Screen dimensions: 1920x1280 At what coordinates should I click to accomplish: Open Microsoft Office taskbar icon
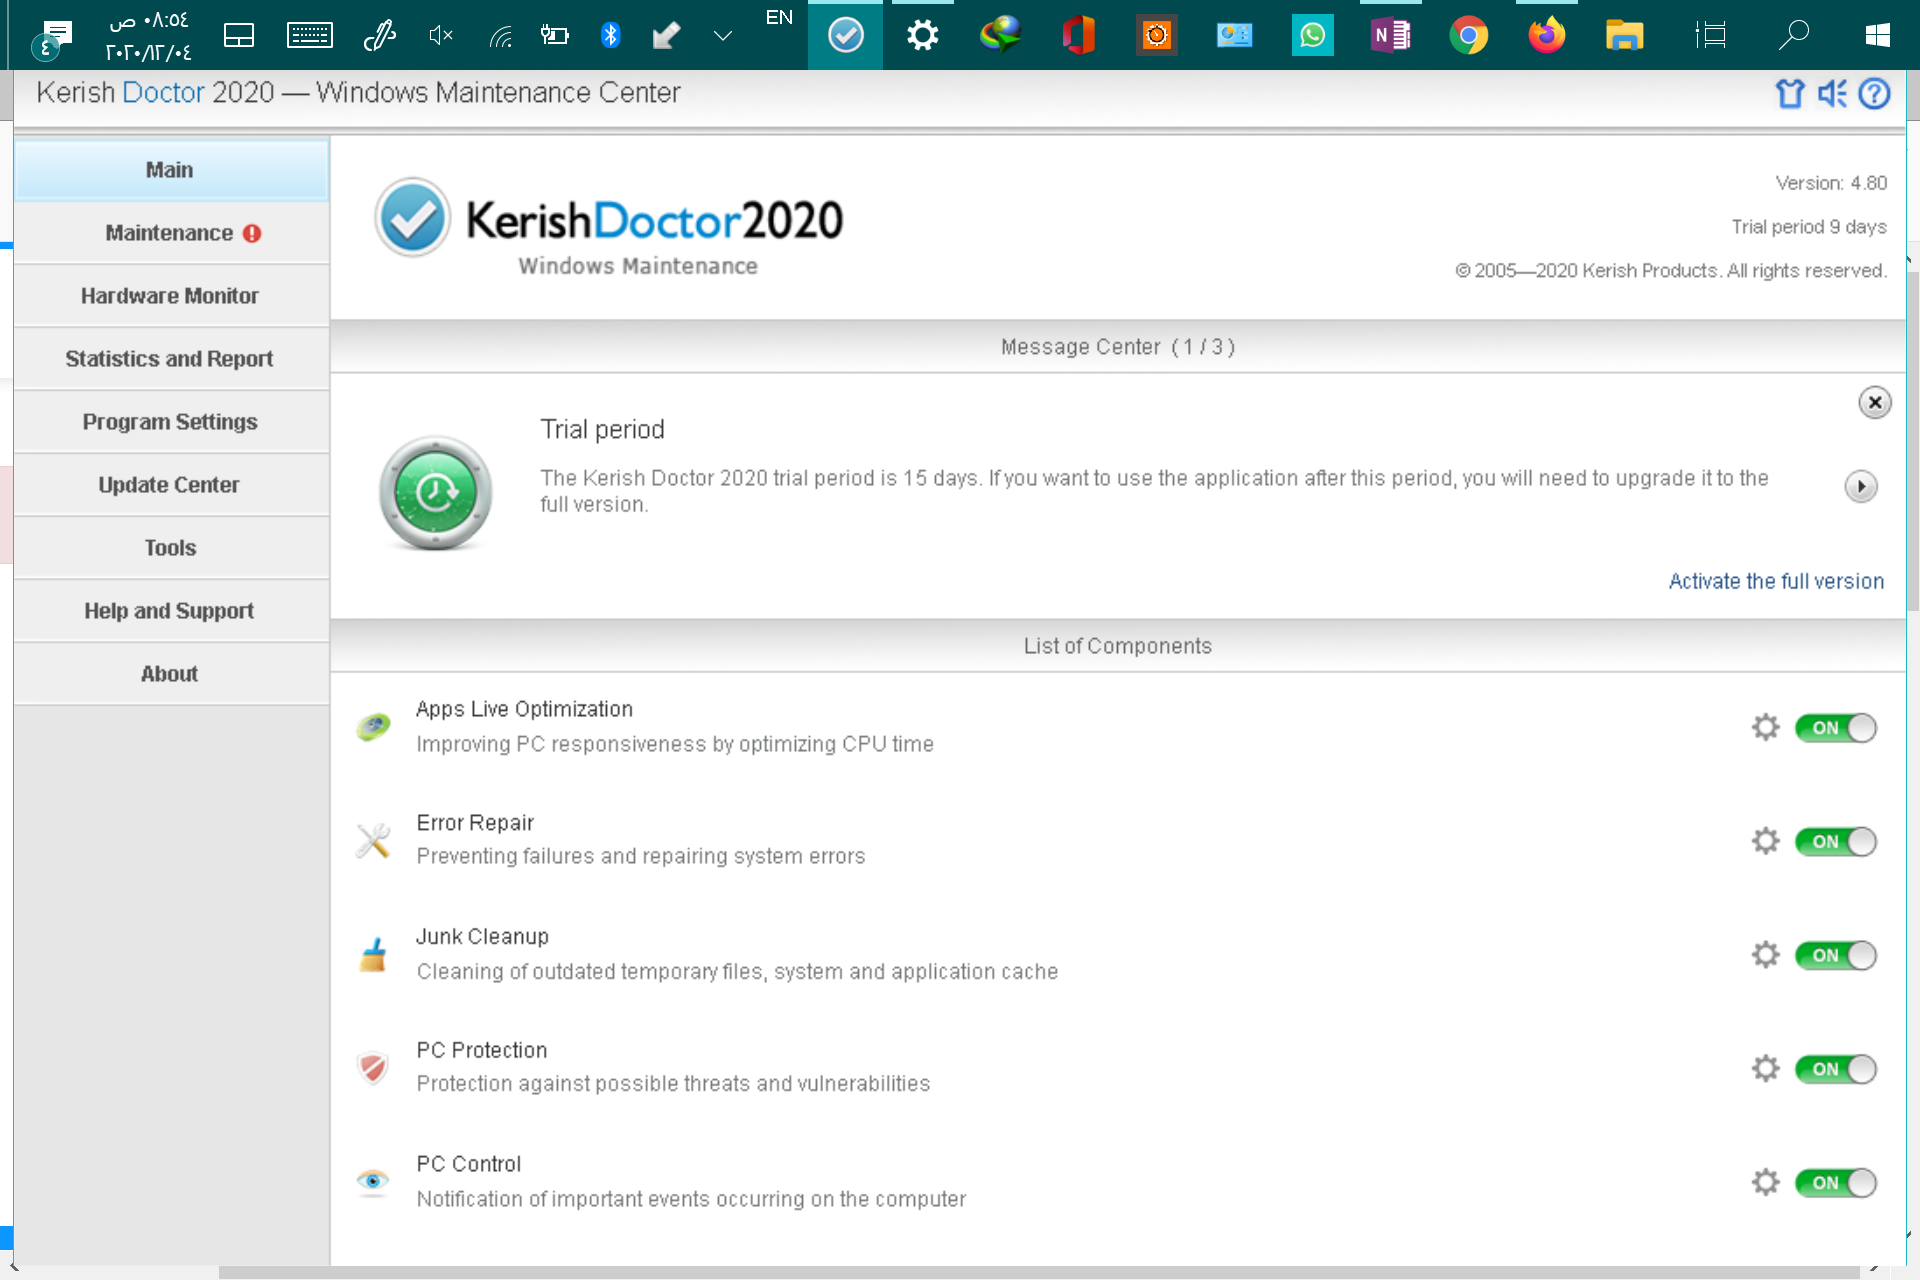click(1078, 36)
